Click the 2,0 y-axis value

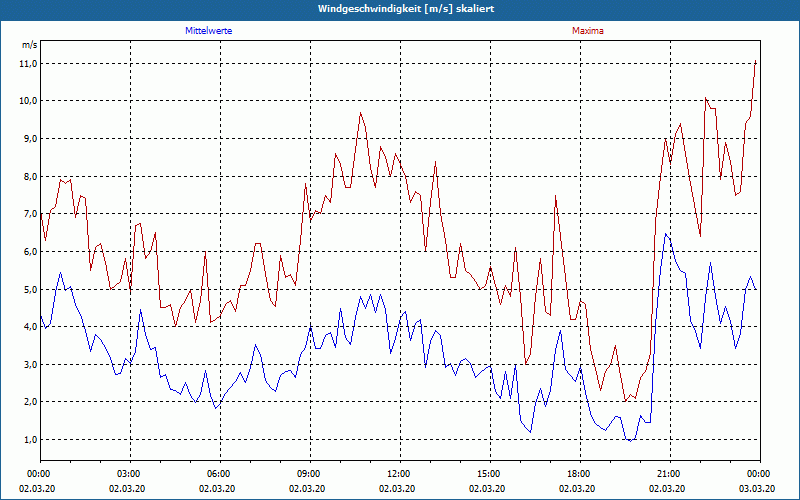[x=30, y=402]
